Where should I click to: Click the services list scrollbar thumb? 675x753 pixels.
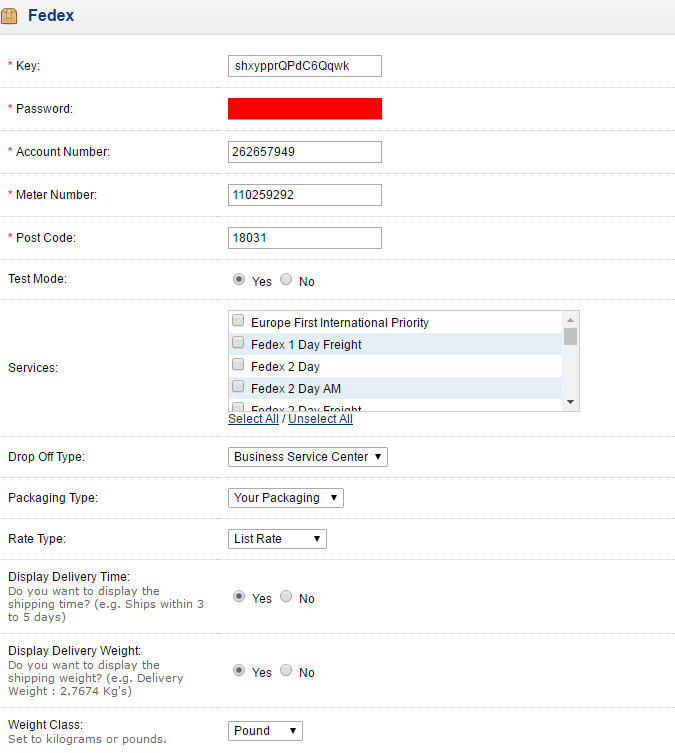pyautogui.click(x=570, y=336)
